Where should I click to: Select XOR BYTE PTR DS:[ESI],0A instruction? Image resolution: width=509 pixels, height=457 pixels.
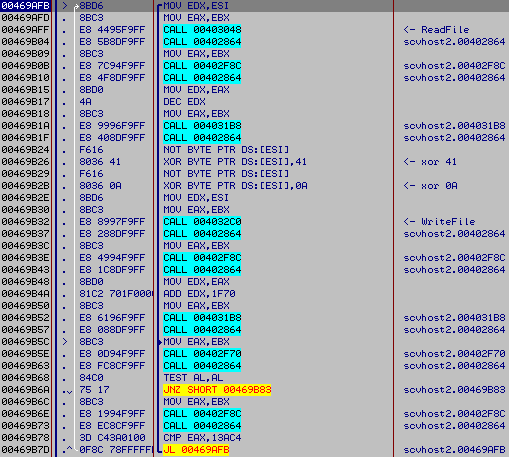point(235,186)
